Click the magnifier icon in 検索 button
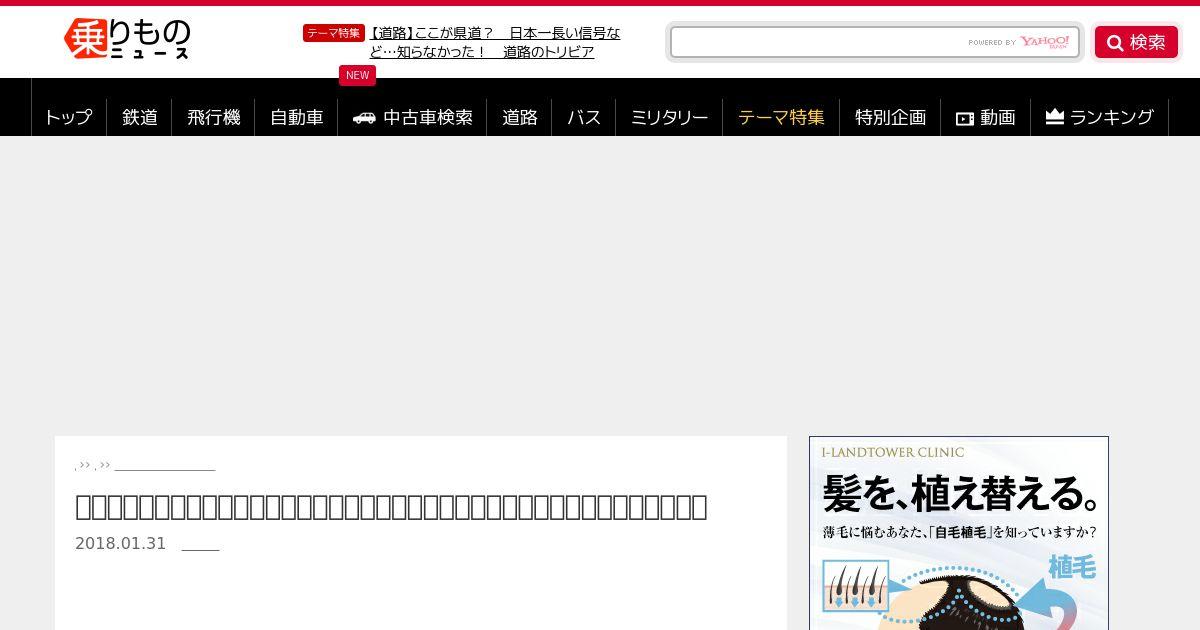This screenshot has height=630, width=1200. click(1115, 43)
